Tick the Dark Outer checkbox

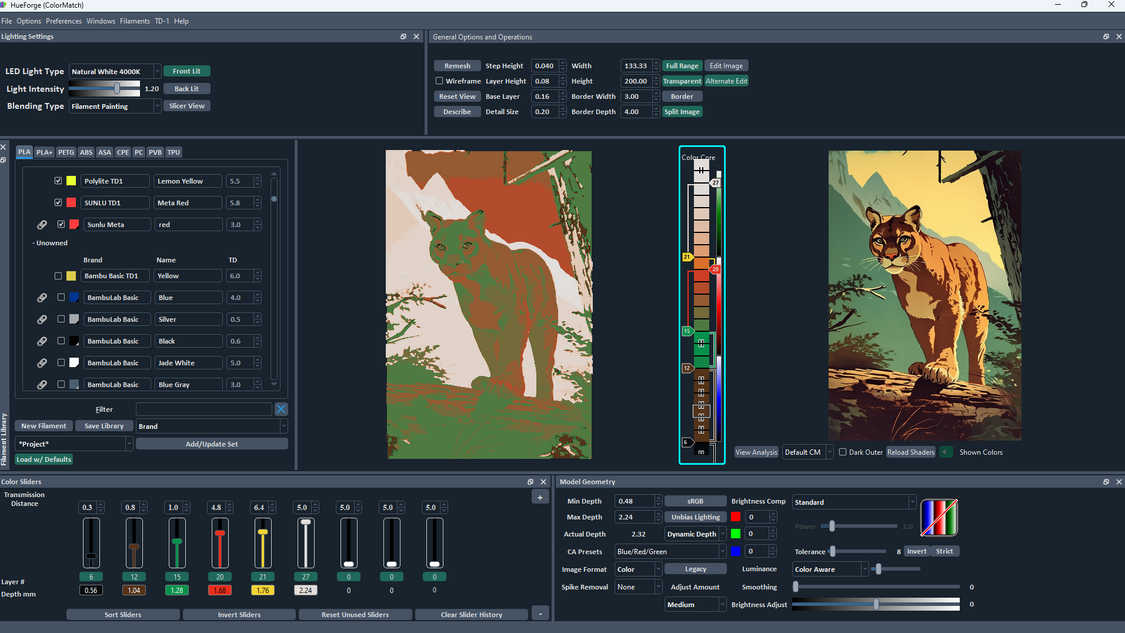click(843, 452)
